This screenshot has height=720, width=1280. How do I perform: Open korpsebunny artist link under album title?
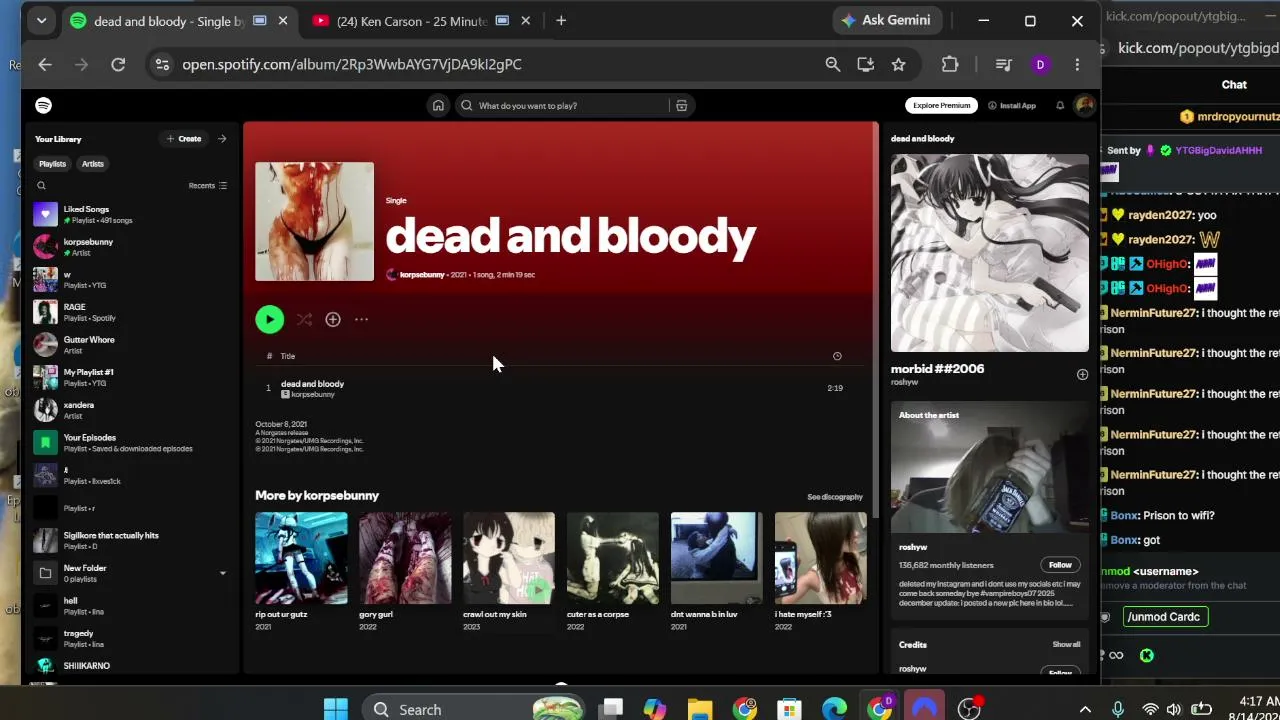point(422,274)
